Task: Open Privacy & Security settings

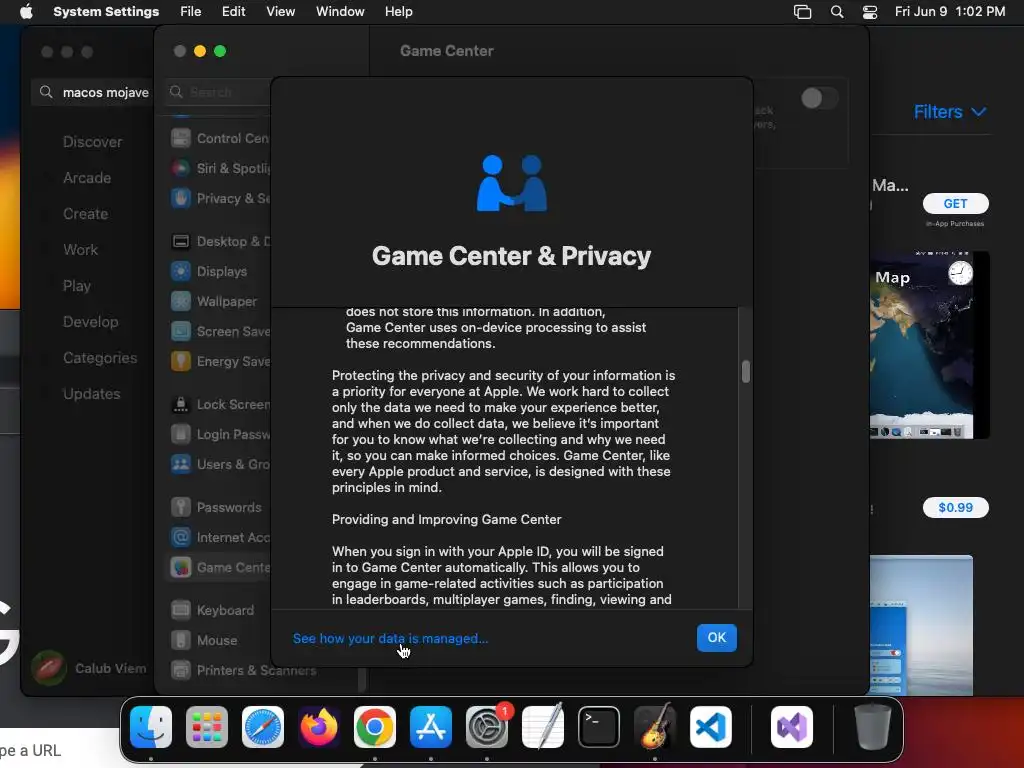Action: (220, 199)
